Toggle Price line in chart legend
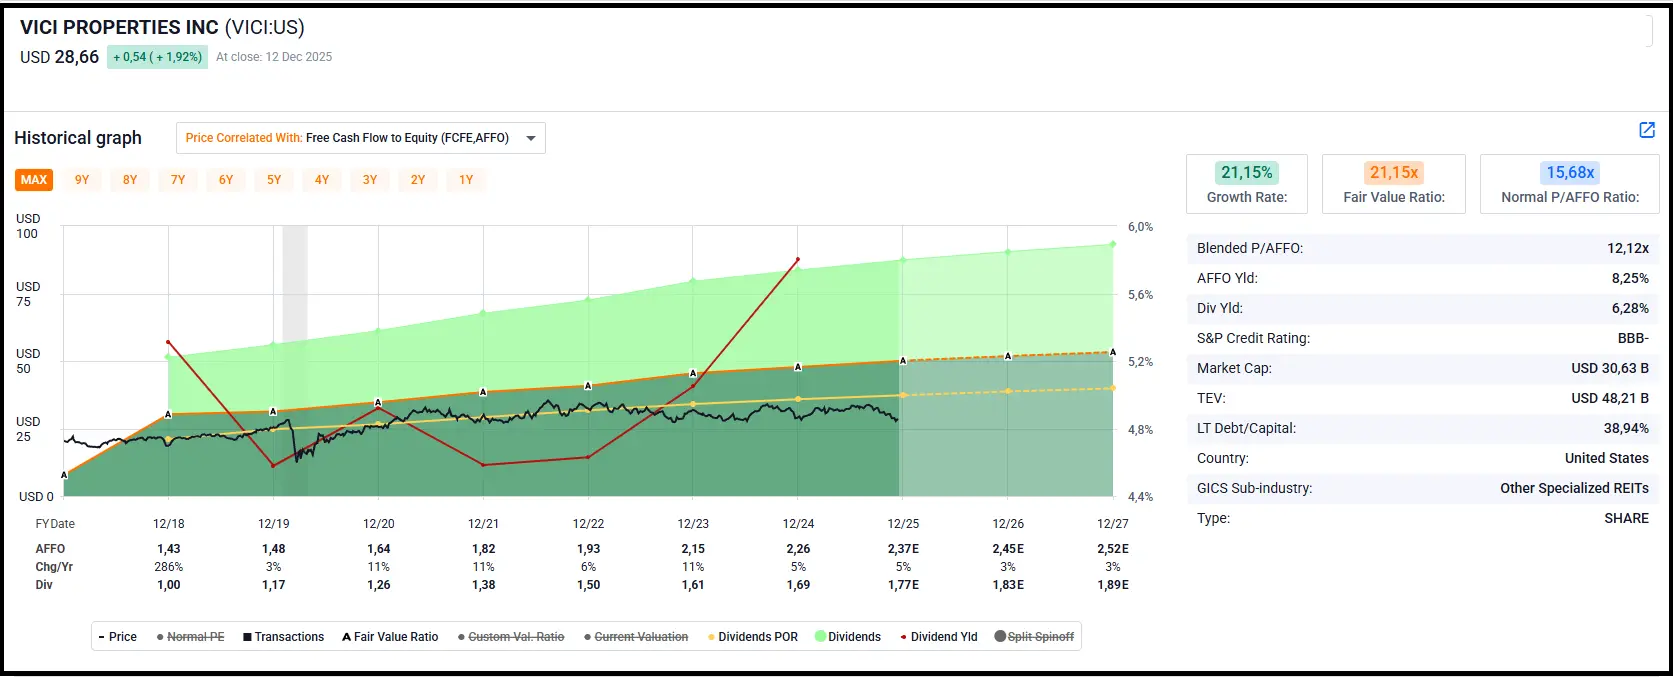Image resolution: width=1673 pixels, height=677 pixels. (x=118, y=637)
